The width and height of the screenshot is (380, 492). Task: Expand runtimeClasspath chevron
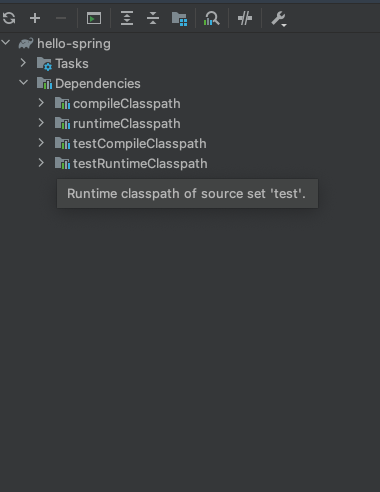click(x=41, y=123)
